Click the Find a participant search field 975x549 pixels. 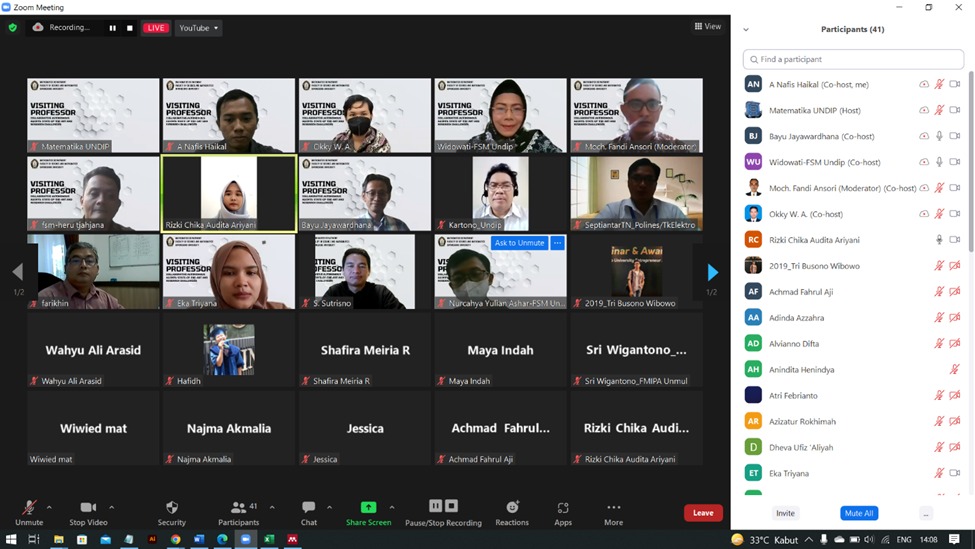(853, 59)
